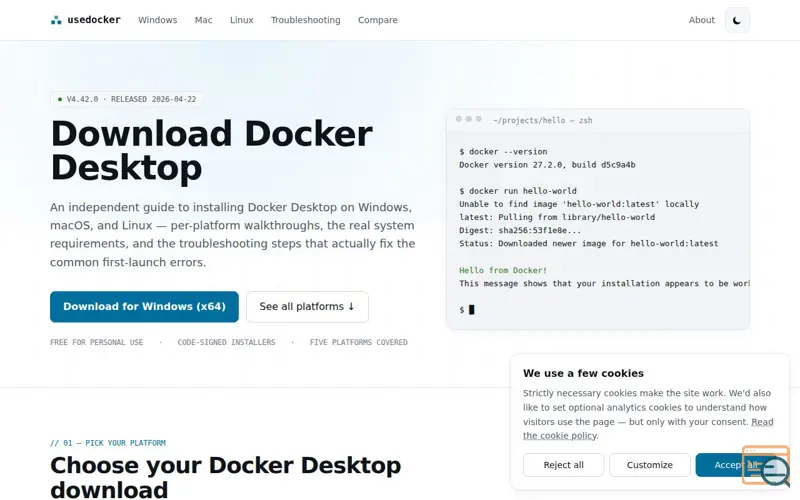Toggle dark mode with the moon icon
Screen dimensions: 800x500
(x=737, y=20)
